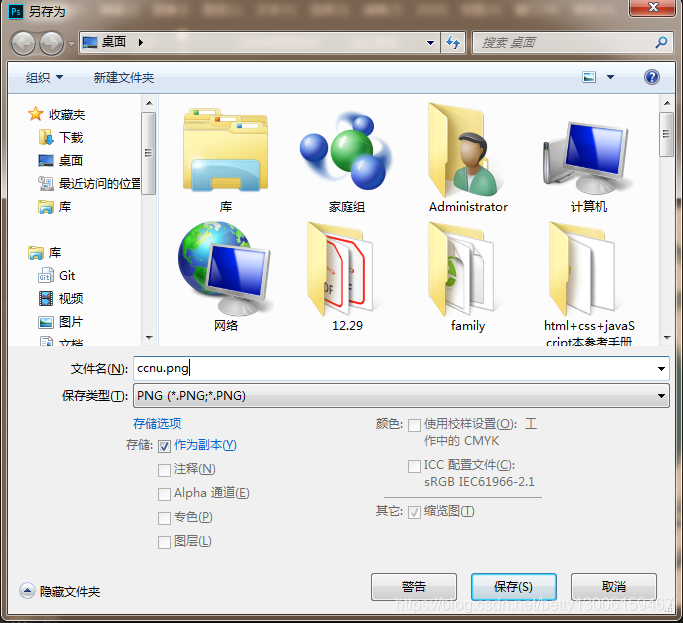The image size is (683, 623).
Task: Click 新建文件夹 button
Action: click(124, 78)
